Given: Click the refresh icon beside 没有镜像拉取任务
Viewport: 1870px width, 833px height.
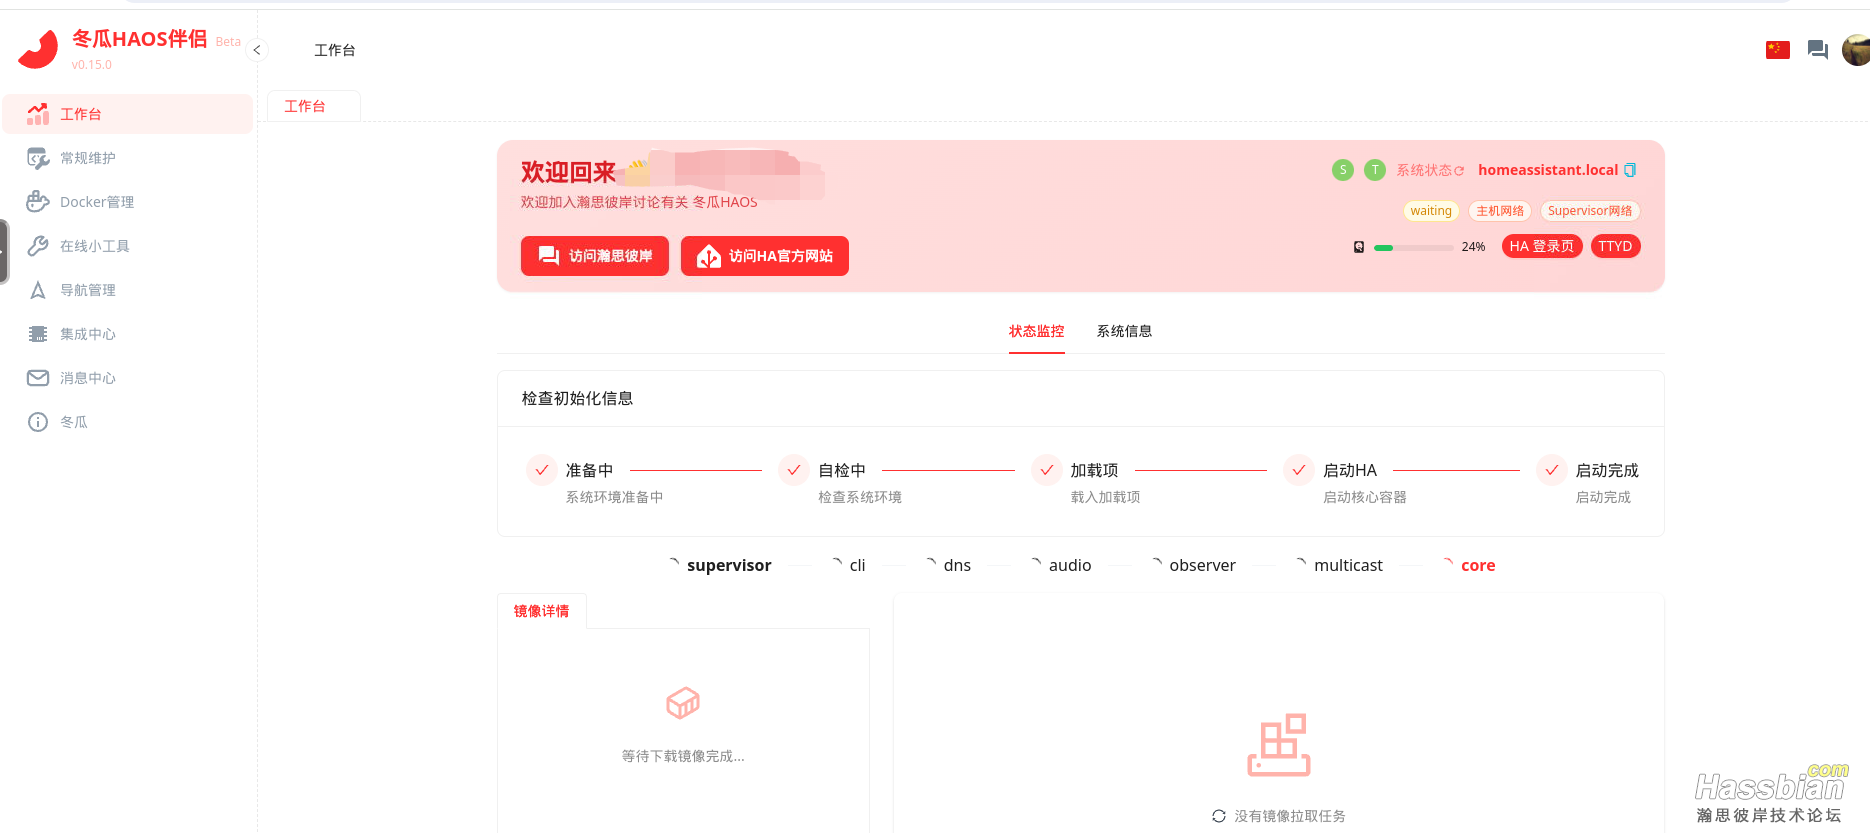Looking at the screenshot, I should pyautogui.click(x=1218, y=816).
